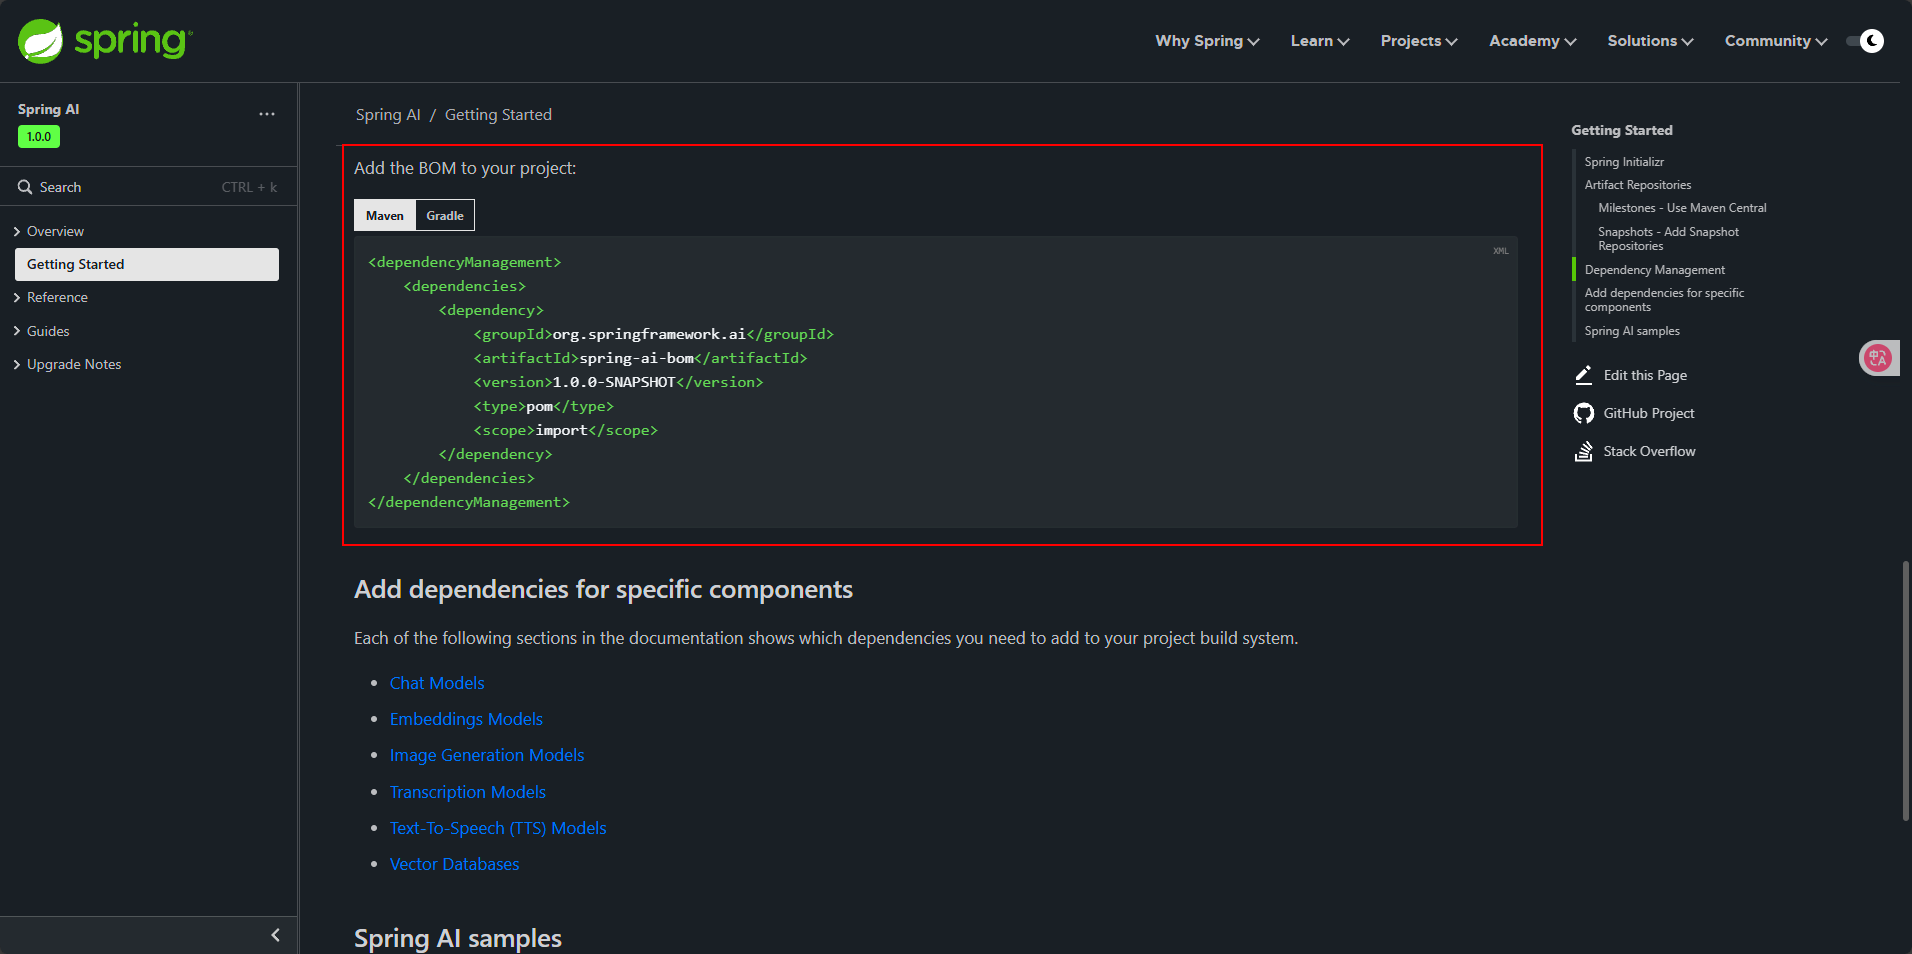Open the Text-To-Speech (TTS) Models link
Image resolution: width=1912 pixels, height=954 pixels.
[x=498, y=828]
